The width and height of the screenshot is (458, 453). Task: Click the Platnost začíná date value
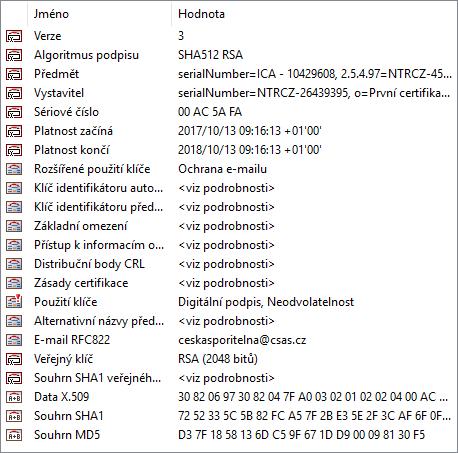(x=249, y=131)
